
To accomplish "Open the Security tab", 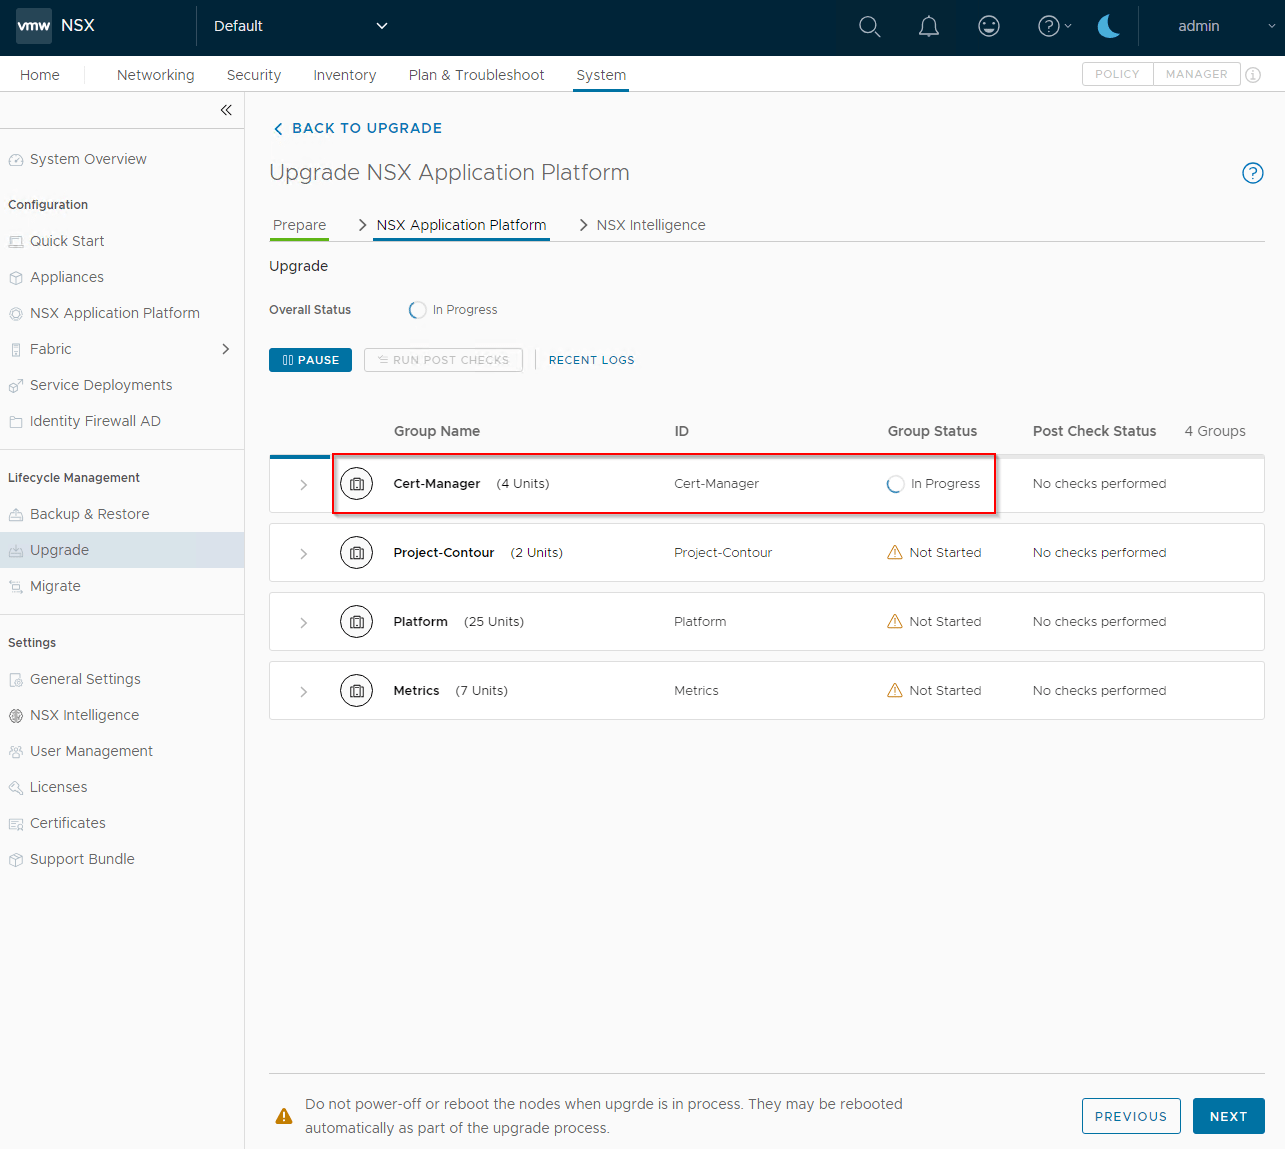I will pyautogui.click(x=254, y=75).
